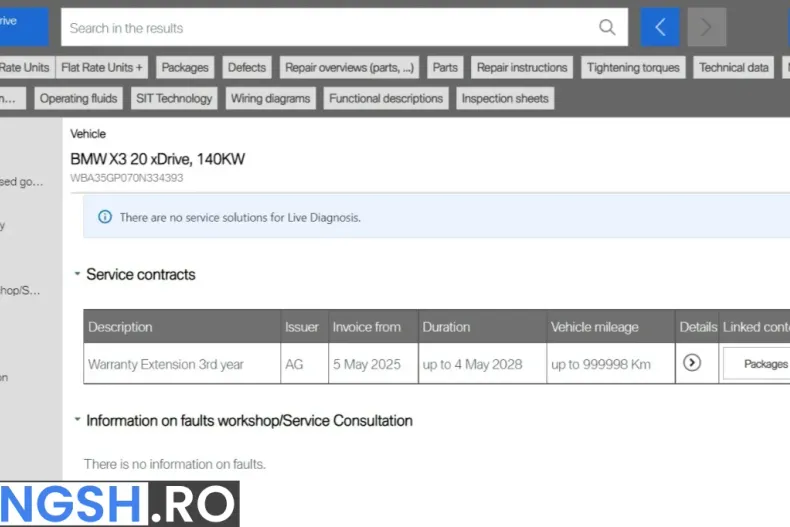Click the grey forward arrow button
The image size is (790, 527).
point(706,27)
